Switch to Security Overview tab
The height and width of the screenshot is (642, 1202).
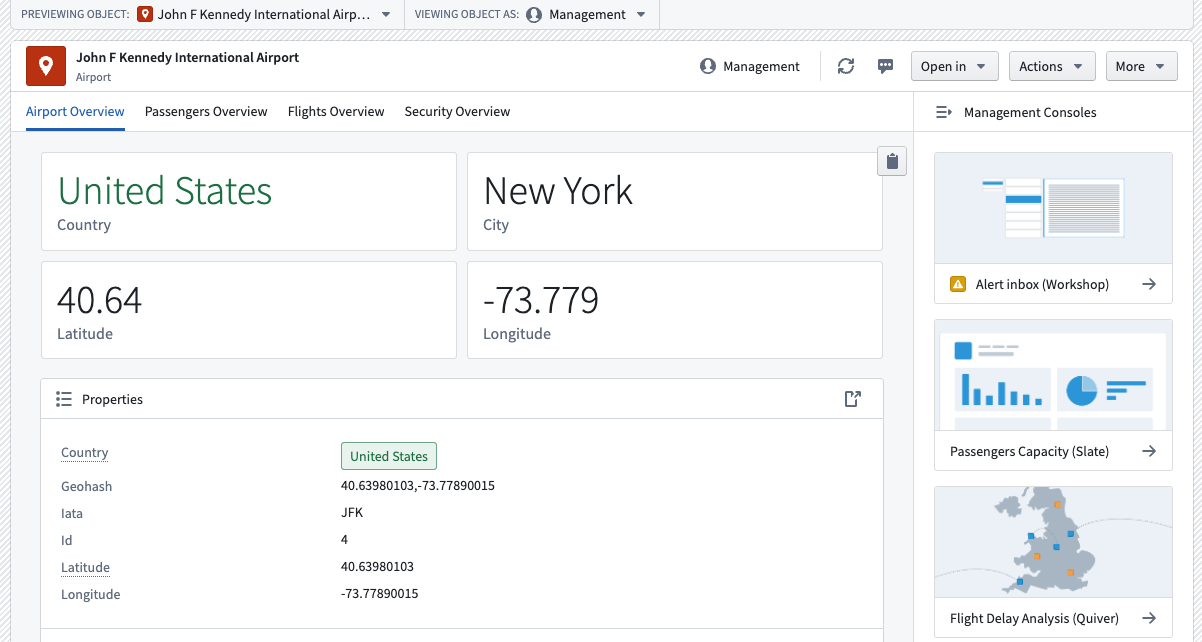point(457,111)
